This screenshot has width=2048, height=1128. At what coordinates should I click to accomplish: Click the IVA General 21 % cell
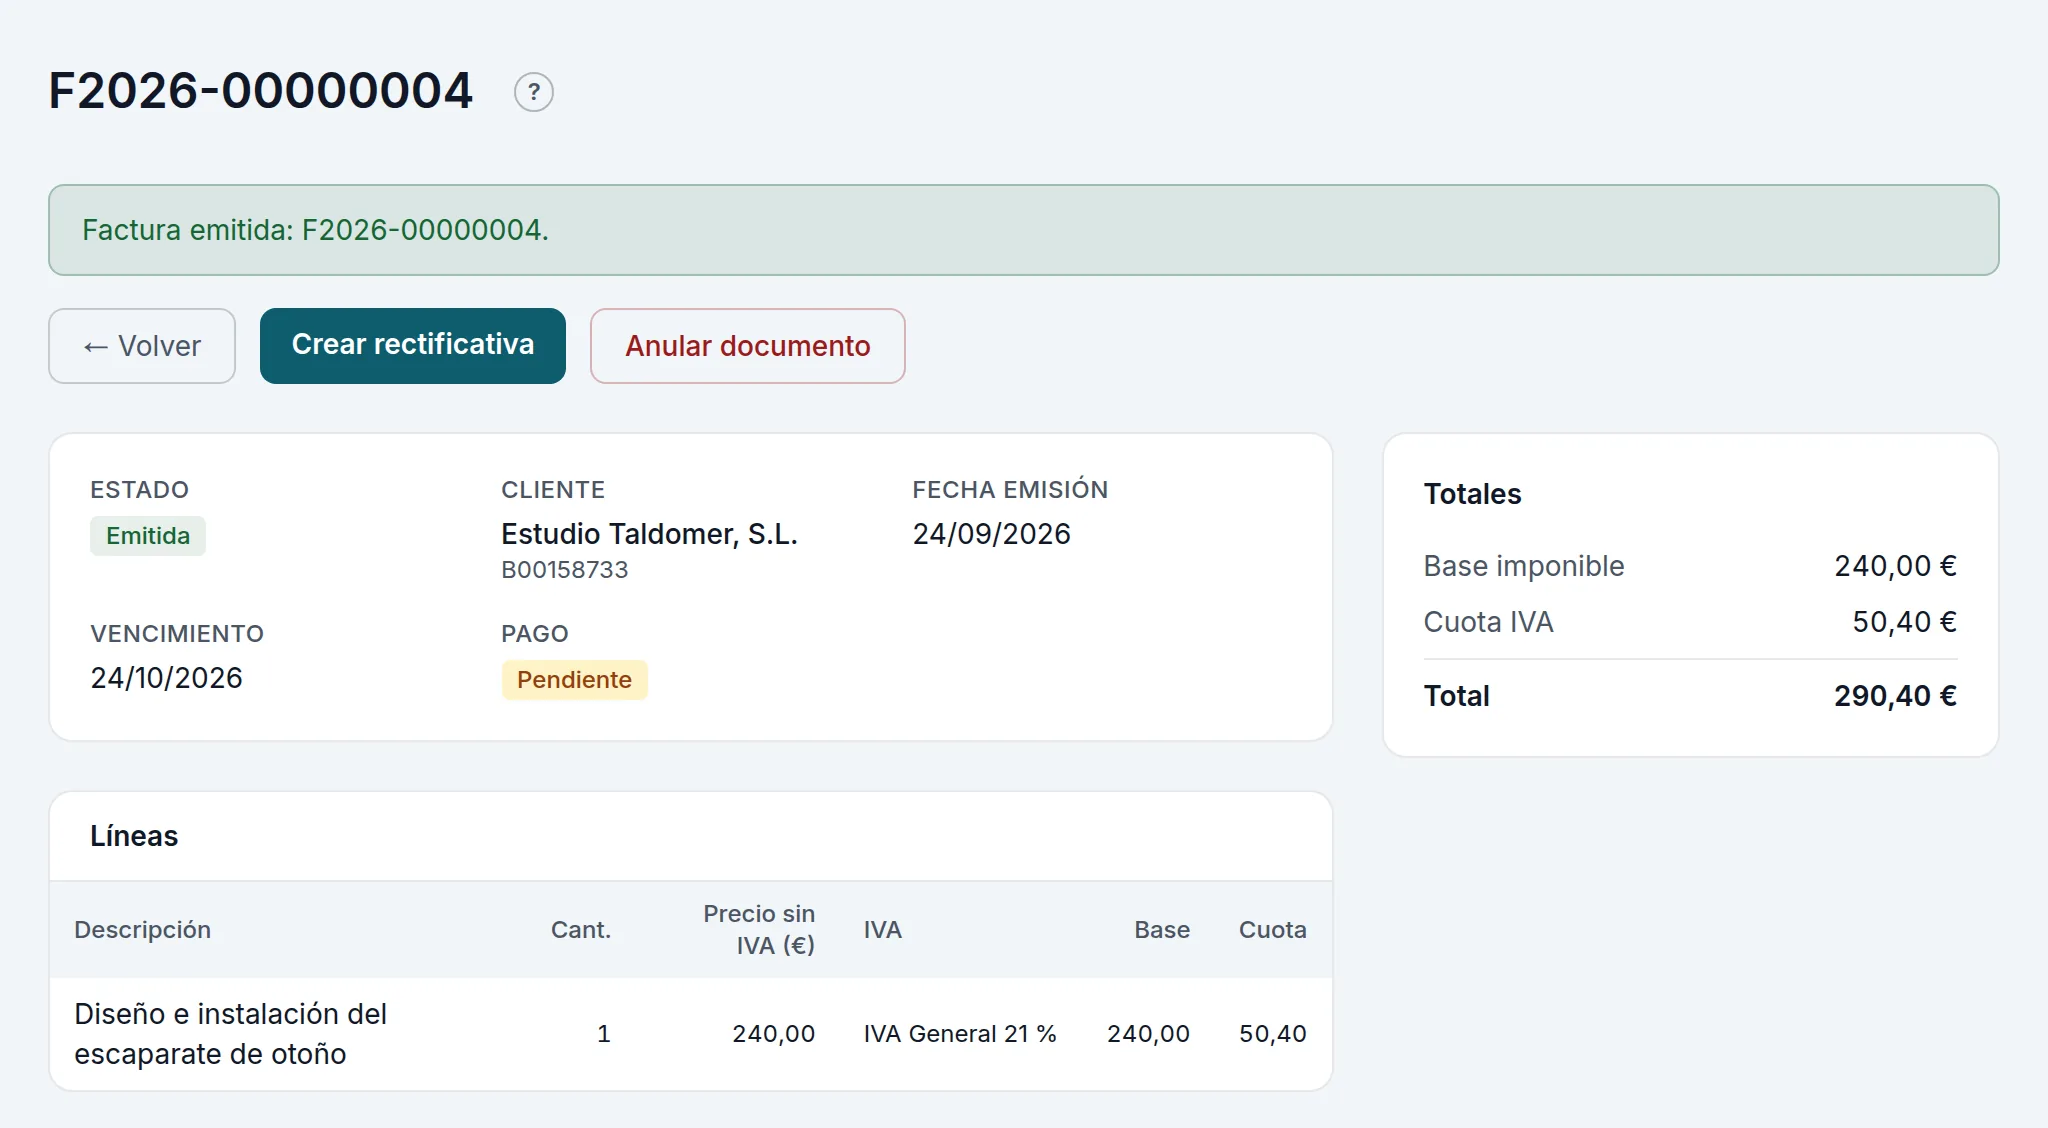tap(960, 1034)
